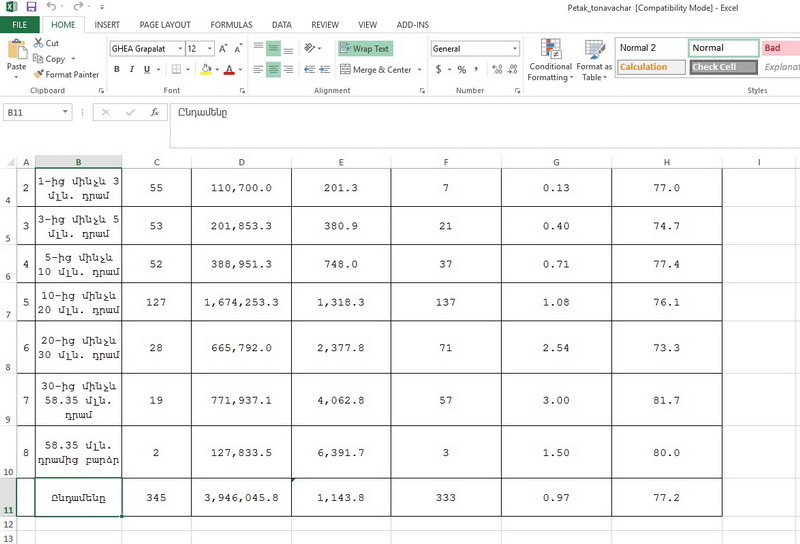This screenshot has width=800, height=544.
Task: Click the Merge & Center button
Action: tap(375, 70)
